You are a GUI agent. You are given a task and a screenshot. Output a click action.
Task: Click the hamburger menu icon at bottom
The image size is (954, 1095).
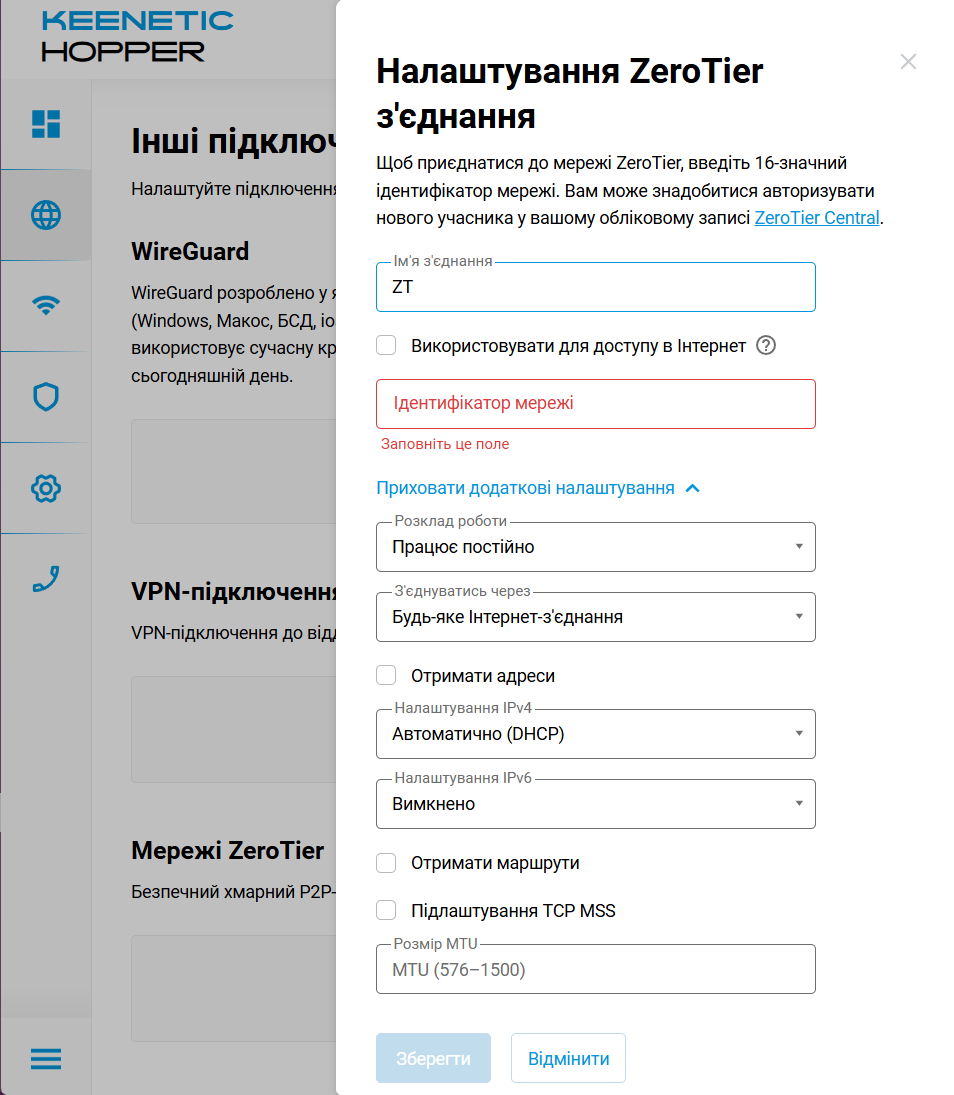click(x=46, y=1058)
